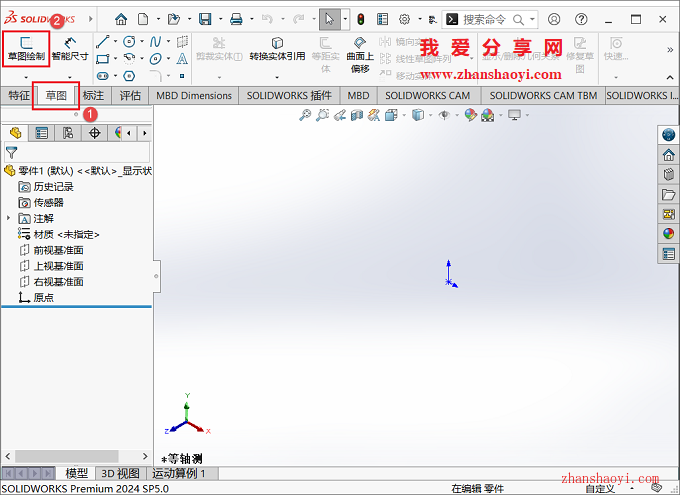Toggle the feature tree filter icon
The height and width of the screenshot is (495, 680).
click(x=12, y=153)
